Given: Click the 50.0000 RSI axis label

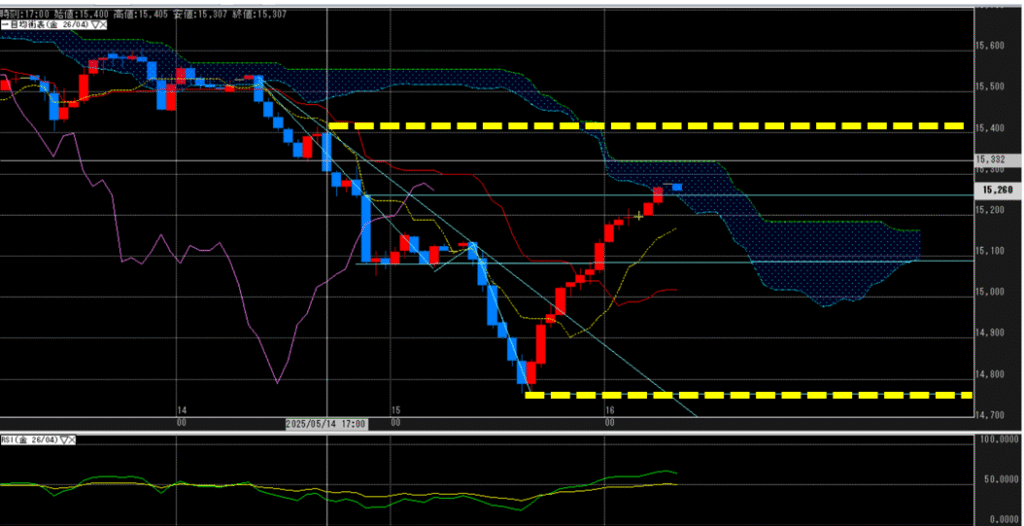Looking at the screenshot, I should click(x=999, y=480).
